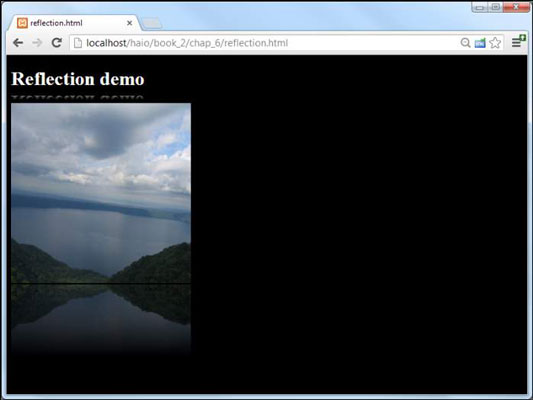
Task: Select the reflection.html tab
Action: (74, 23)
